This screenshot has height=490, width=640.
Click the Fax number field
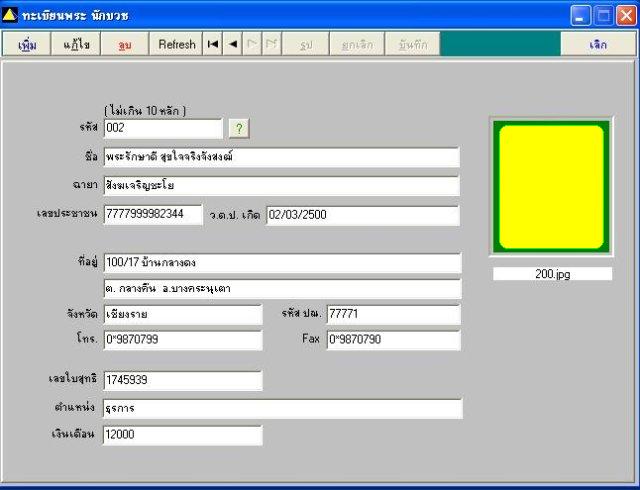pos(393,340)
